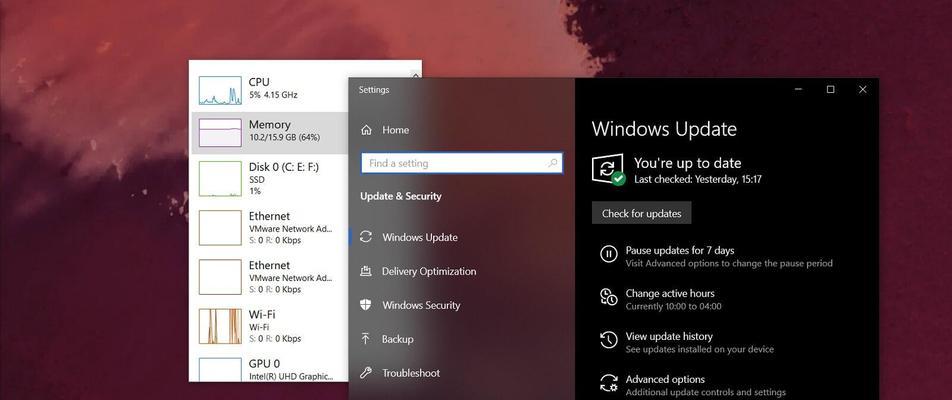Image resolution: width=952 pixels, height=400 pixels.
Task: Select the GPU 0 graph thumbnail
Action: 220,369
